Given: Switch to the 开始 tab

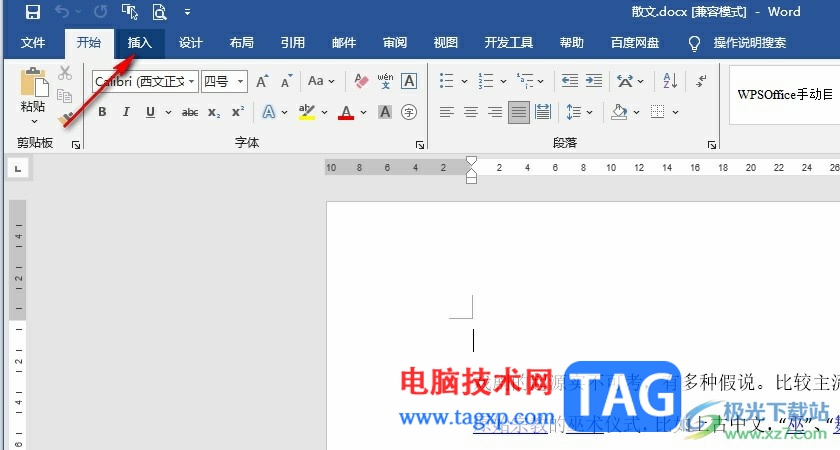Looking at the screenshot, I should (88, 43).
